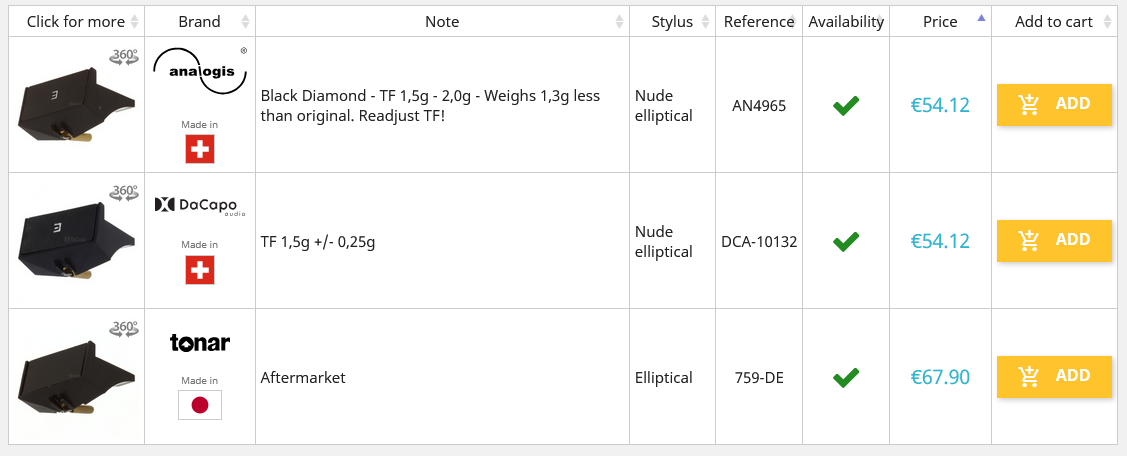The height and width of the screenshot is (456, 1127).
Task: Click the 360° icon on the DaCapo stylus
Action: 124,192
